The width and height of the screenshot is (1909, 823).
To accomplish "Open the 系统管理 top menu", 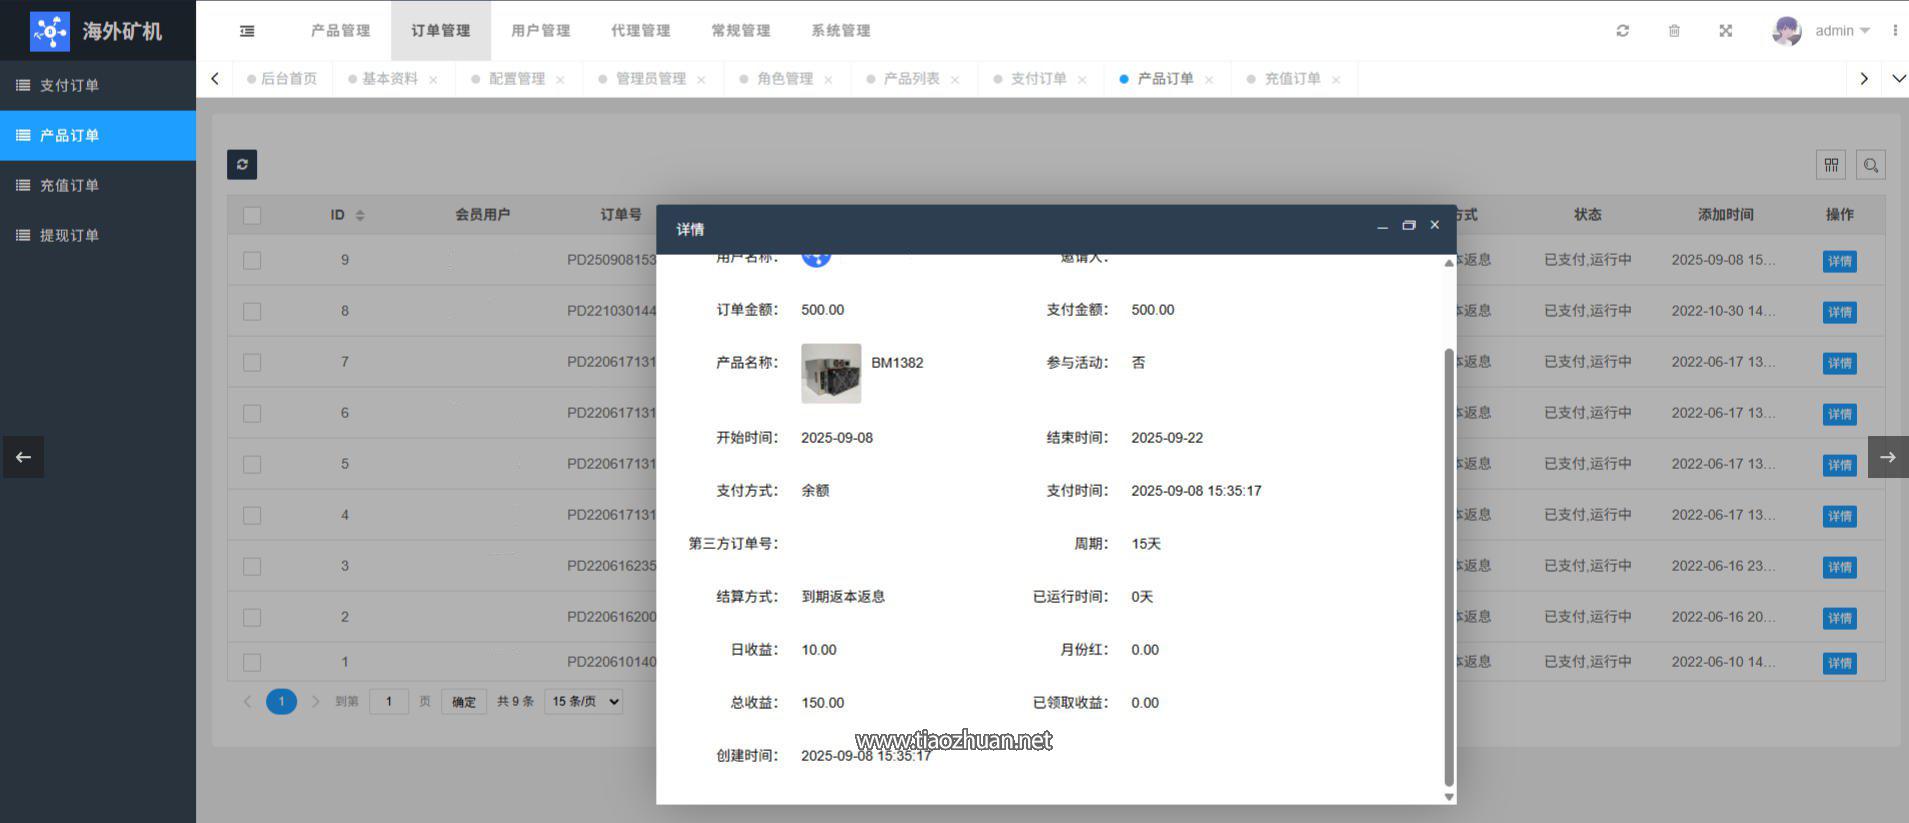I will (841, 31).
